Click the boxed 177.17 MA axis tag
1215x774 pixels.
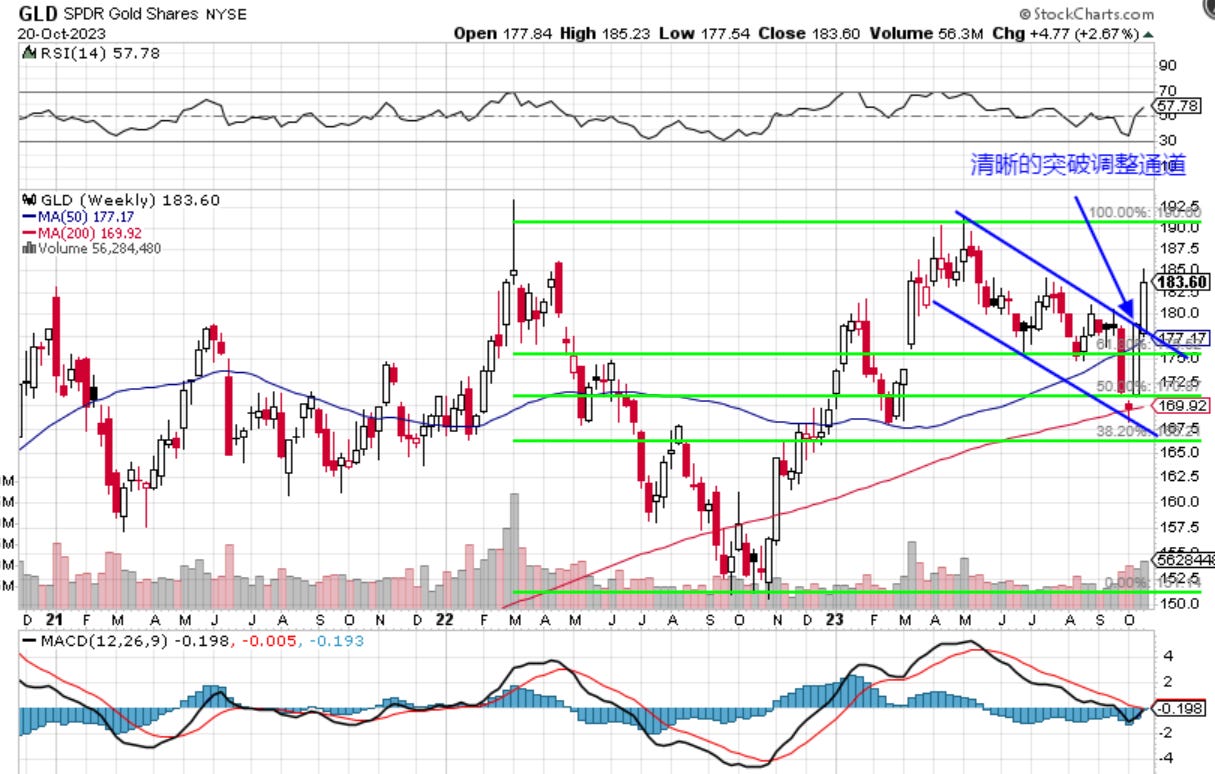(1180, 337)
